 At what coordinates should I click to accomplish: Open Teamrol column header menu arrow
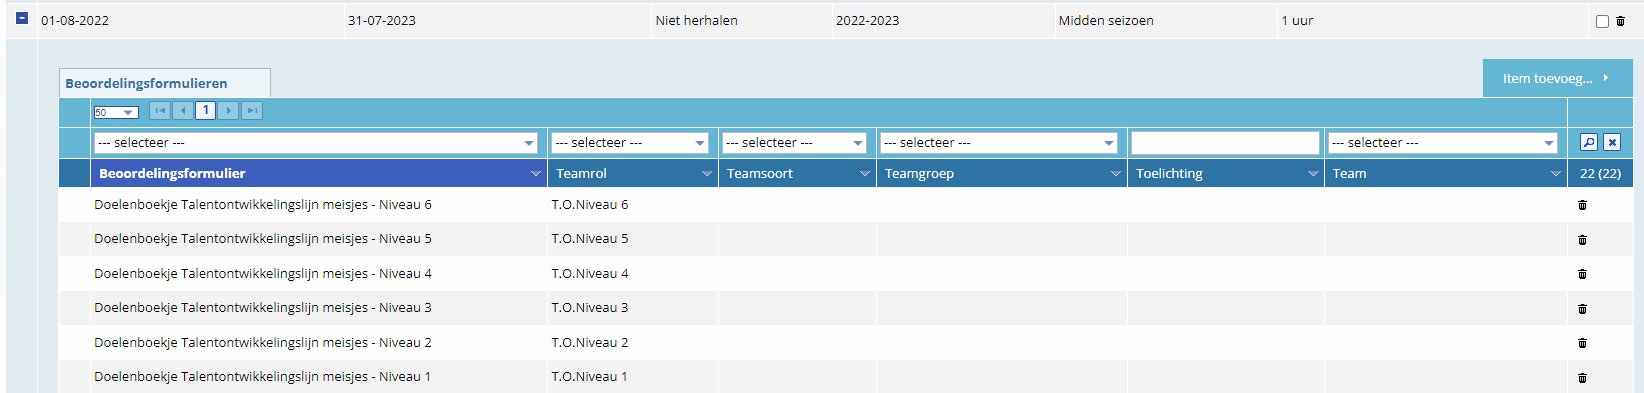[x=707, y=174]
